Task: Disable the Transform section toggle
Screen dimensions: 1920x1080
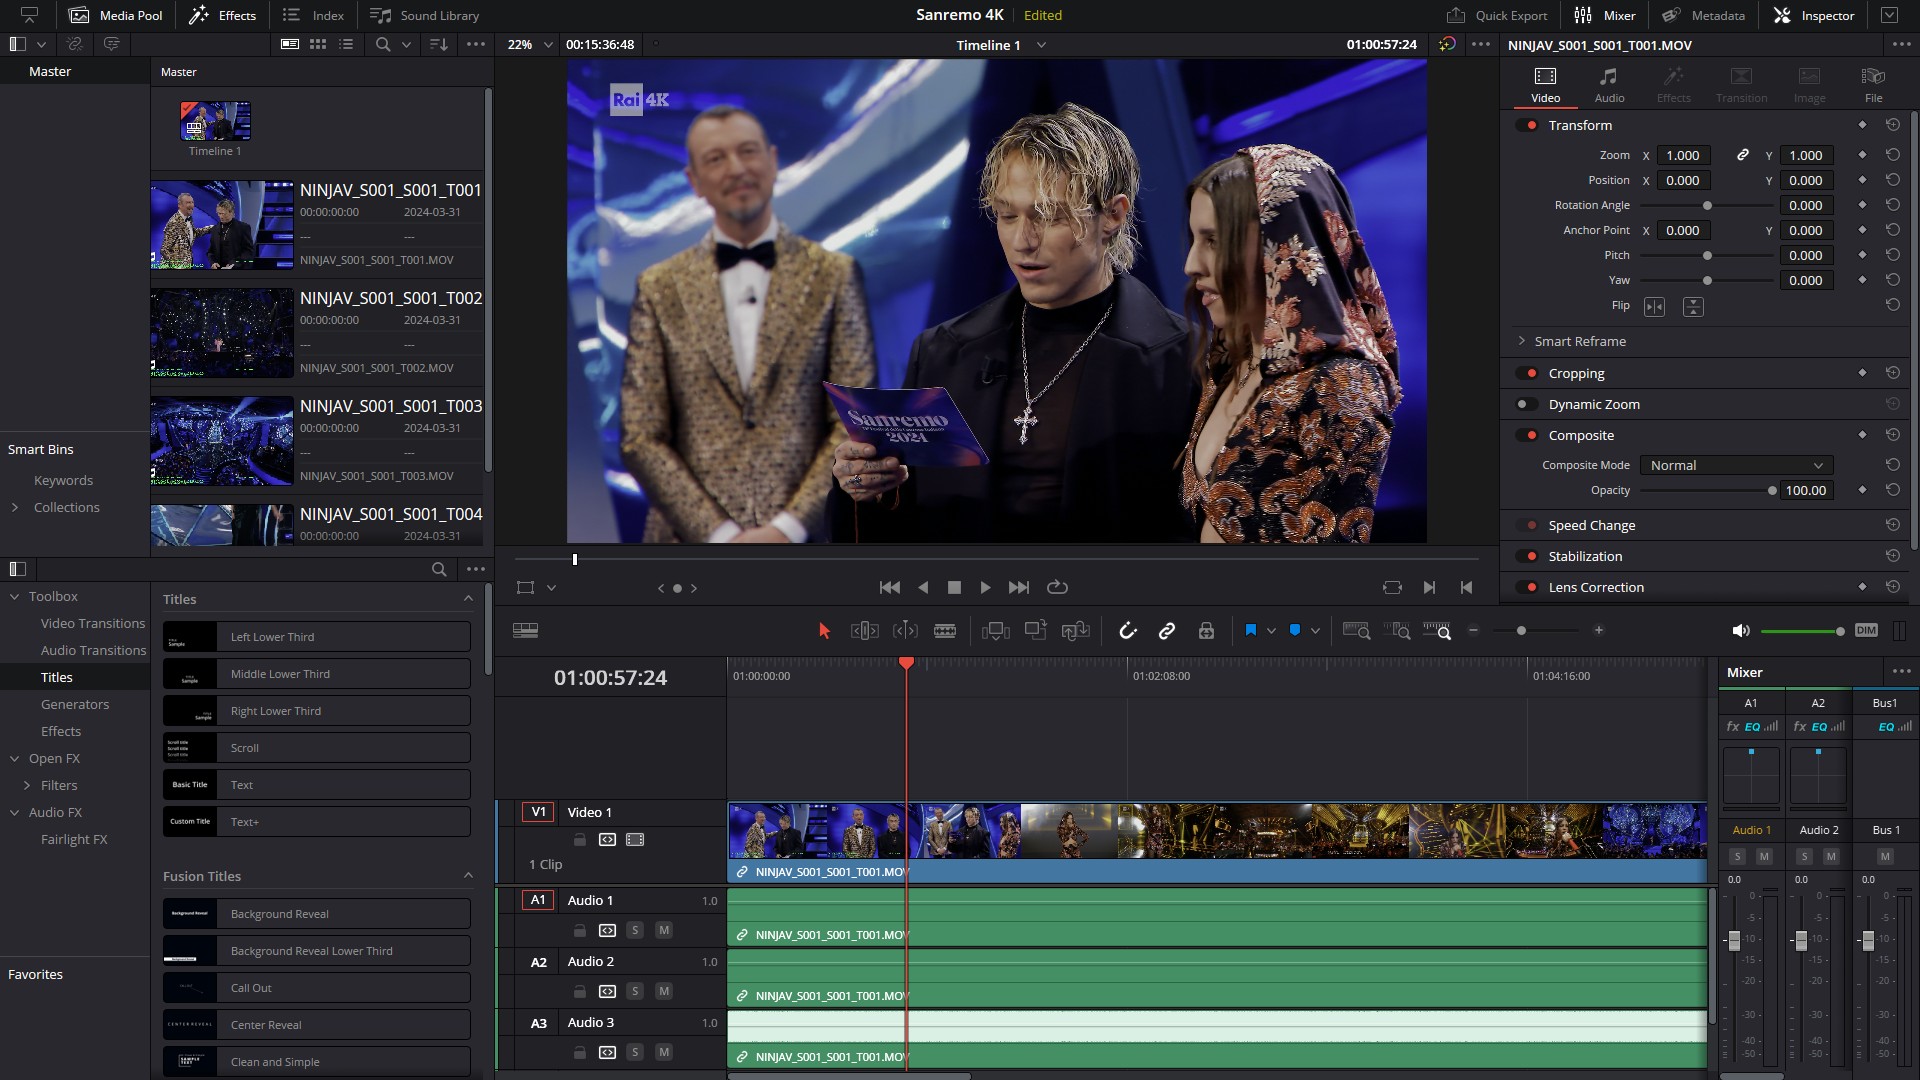Action: pyautogui.click(x=1527, y=126)
